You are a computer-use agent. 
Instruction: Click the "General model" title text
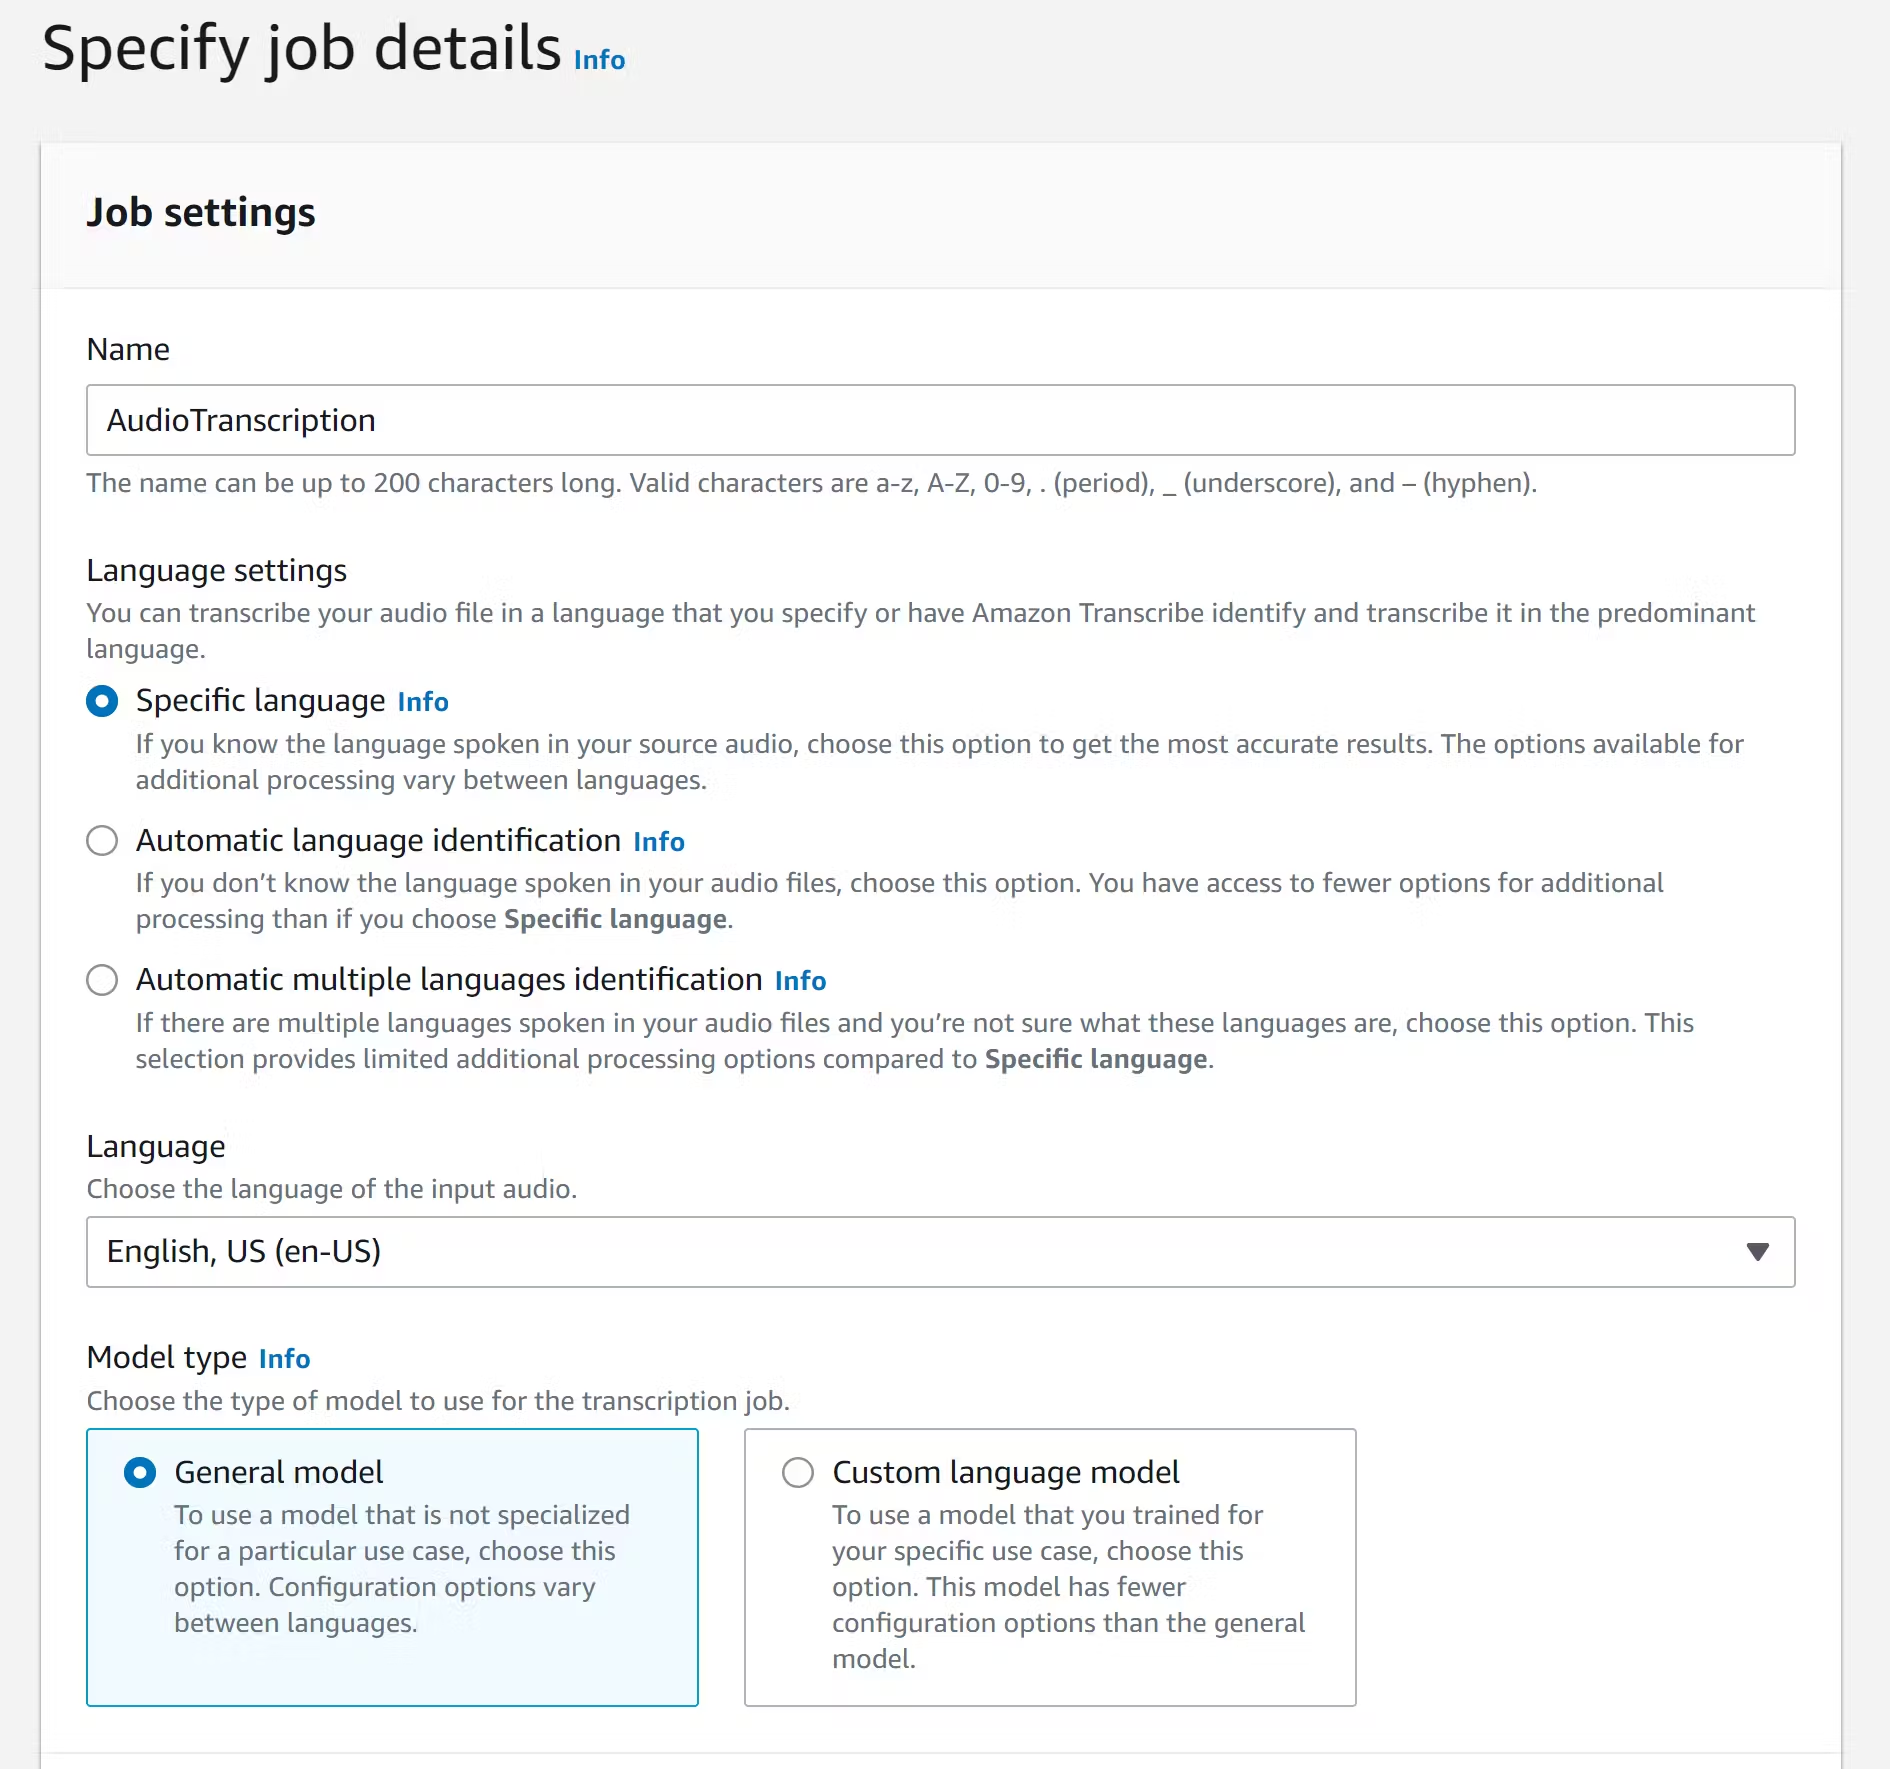click(x=278, y=1472)
